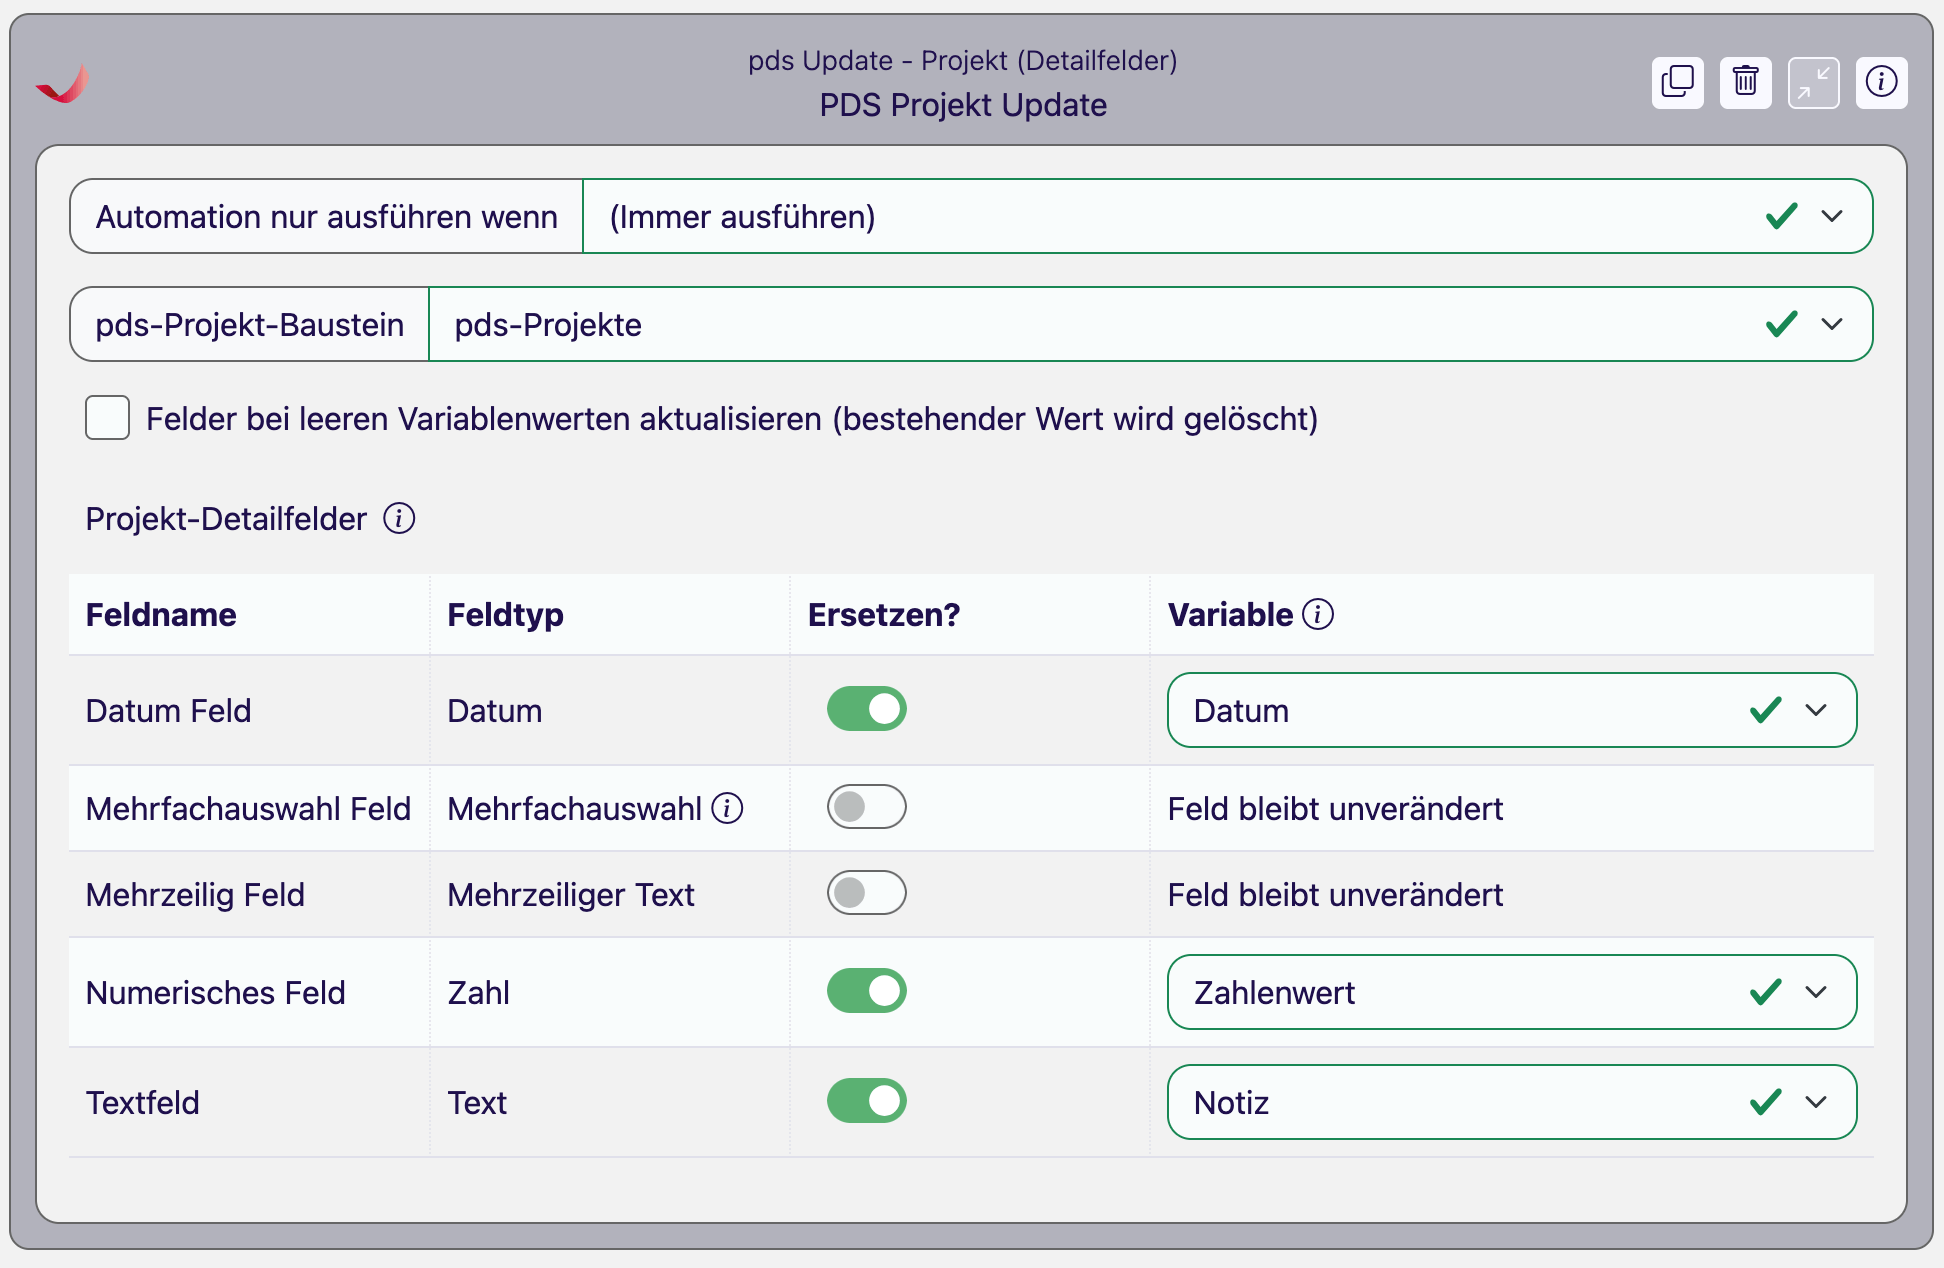
Task: Expand the pds-Projekte Baustein dropdown
Action: 1831,324
